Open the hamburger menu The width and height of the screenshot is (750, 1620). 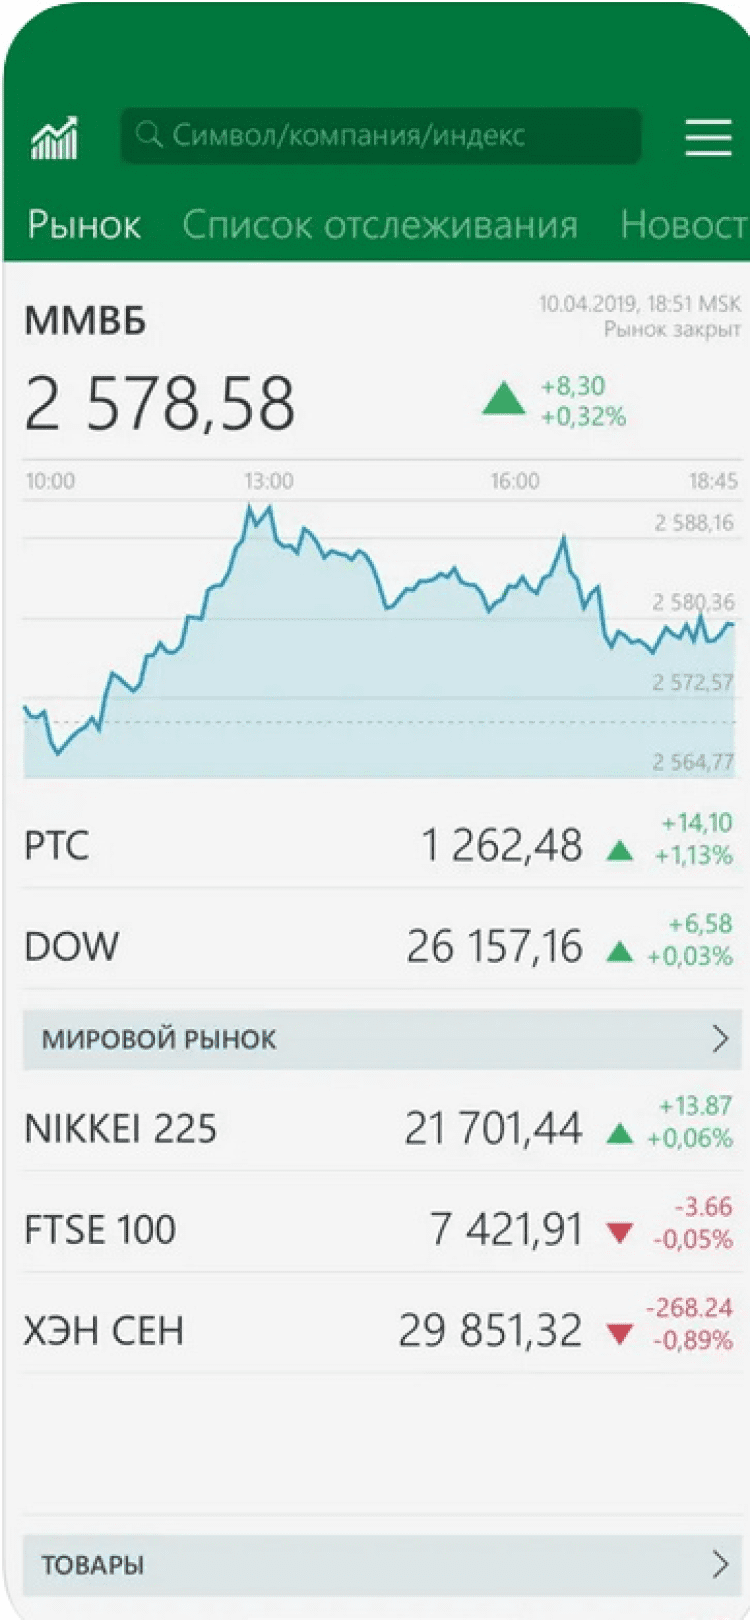click(708, 137)
